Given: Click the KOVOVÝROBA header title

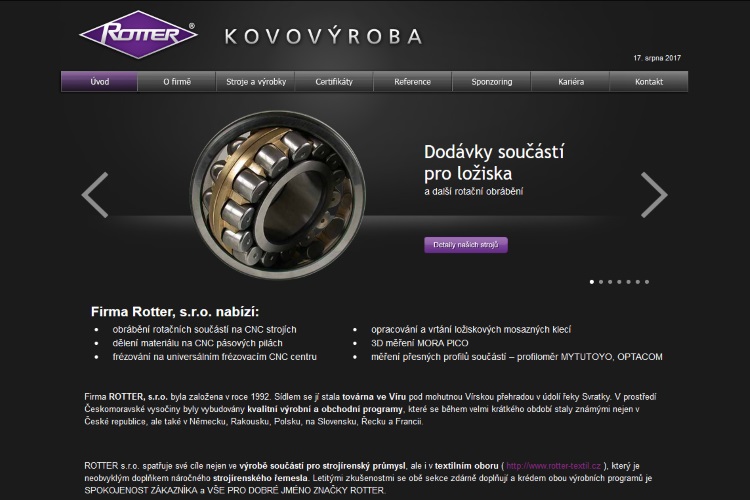Looking at the screenshot, I should pos(324,36).
